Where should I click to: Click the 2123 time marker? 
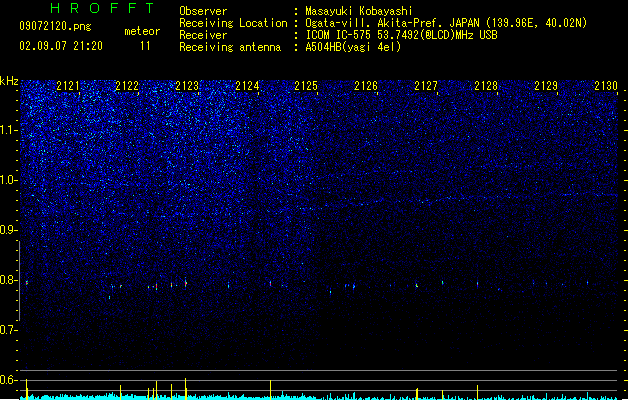coord(187,86)
